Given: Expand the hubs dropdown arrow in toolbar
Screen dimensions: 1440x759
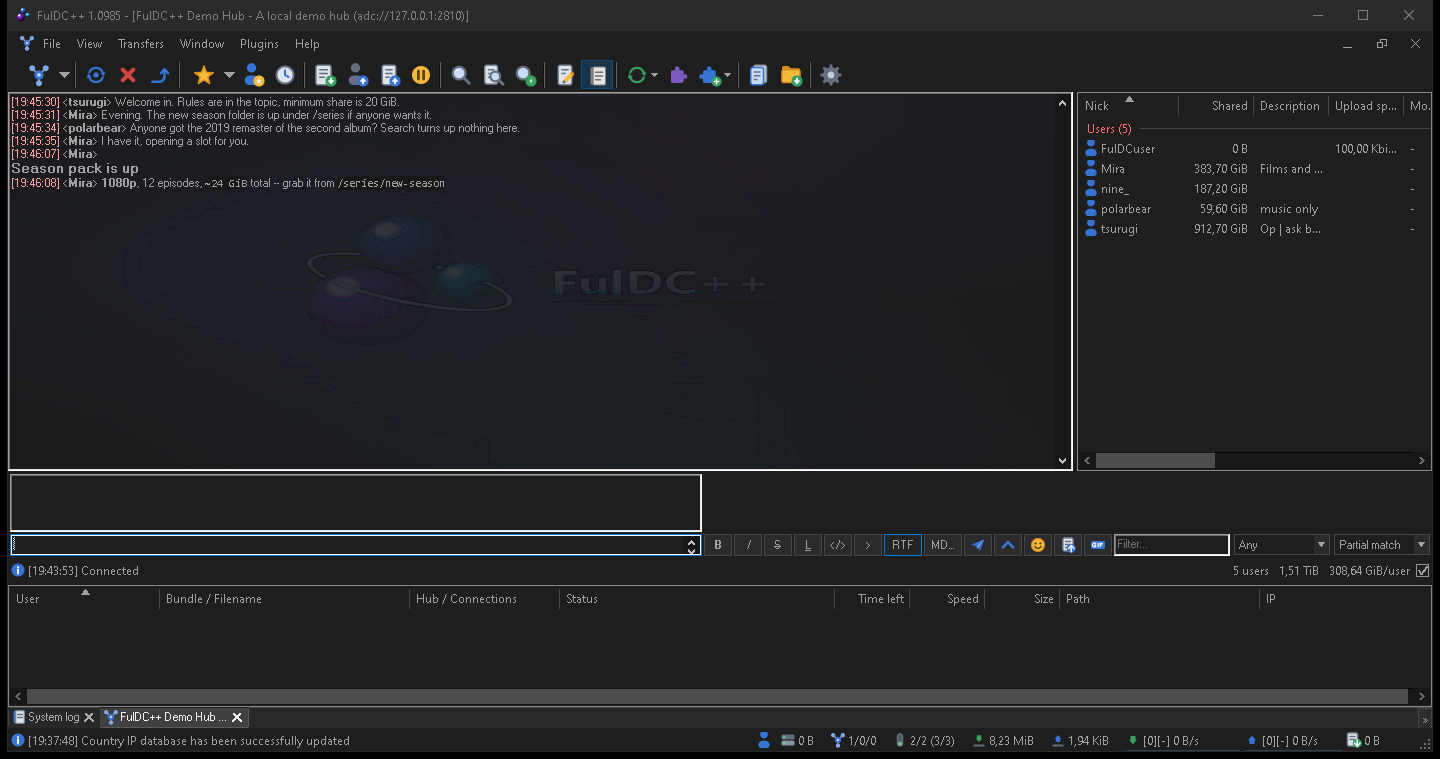Looking at the screenshot, I should coord(64,75).
